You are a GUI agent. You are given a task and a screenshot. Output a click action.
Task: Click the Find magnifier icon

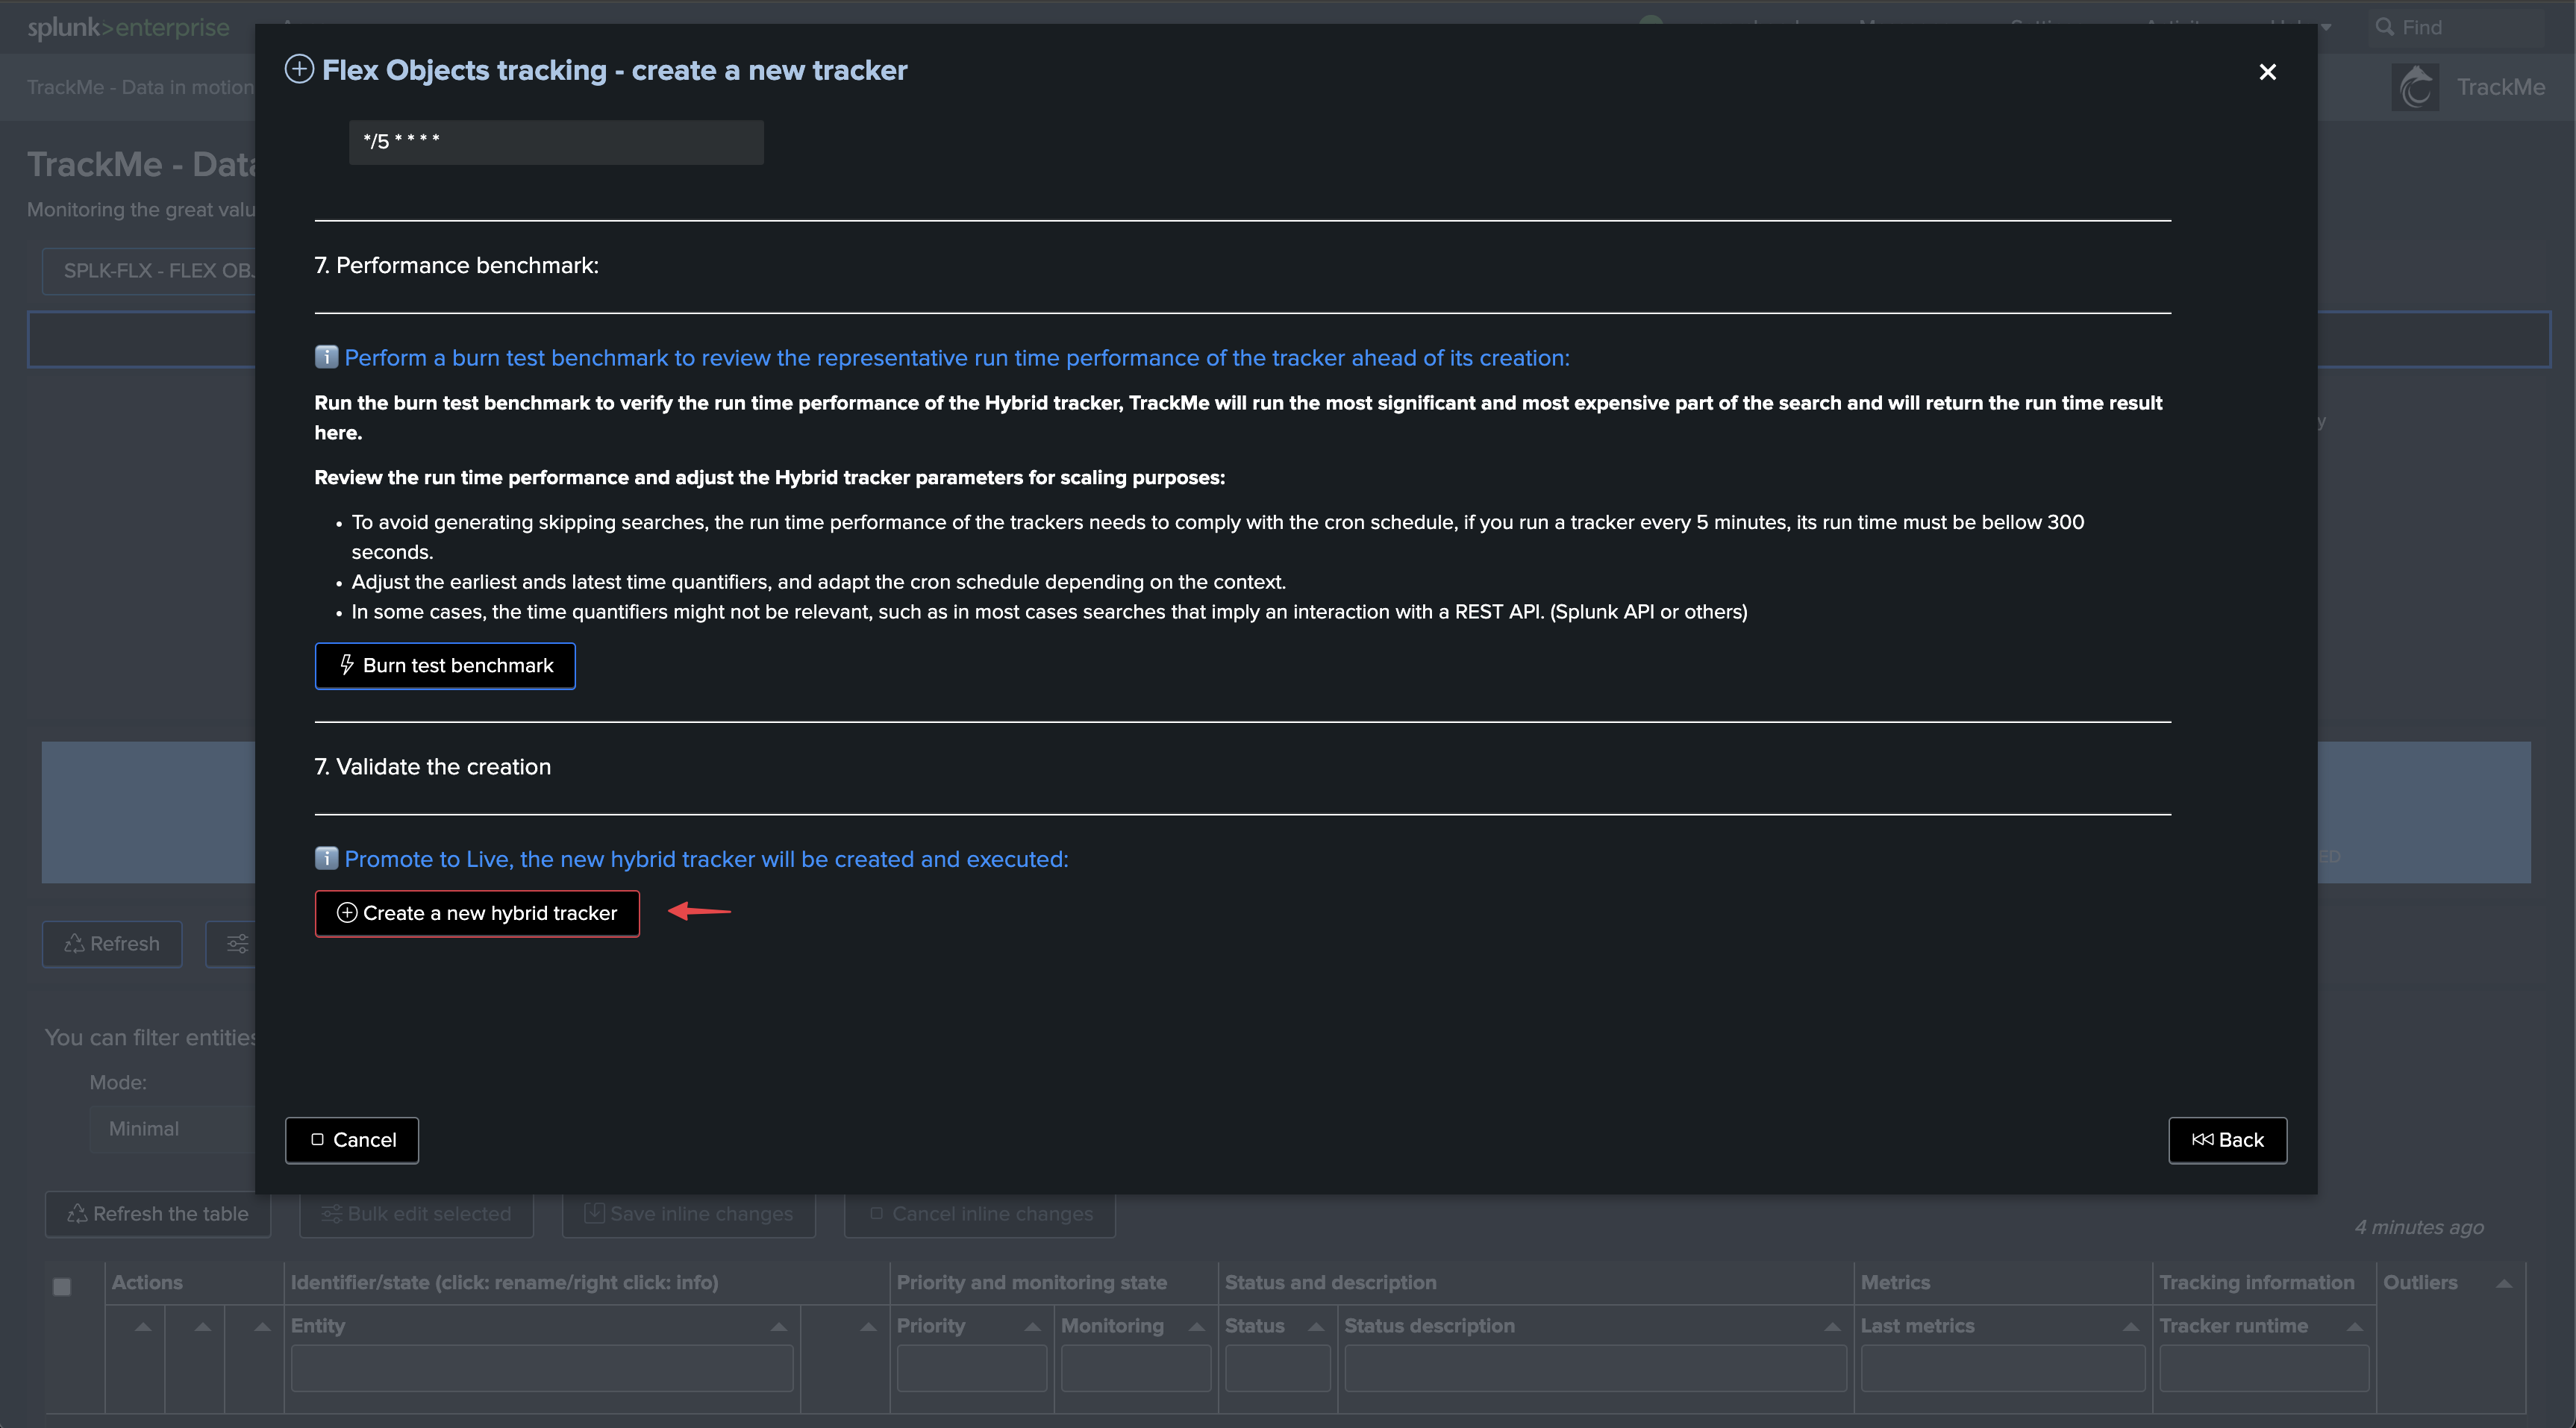(x=2385, y=27)
